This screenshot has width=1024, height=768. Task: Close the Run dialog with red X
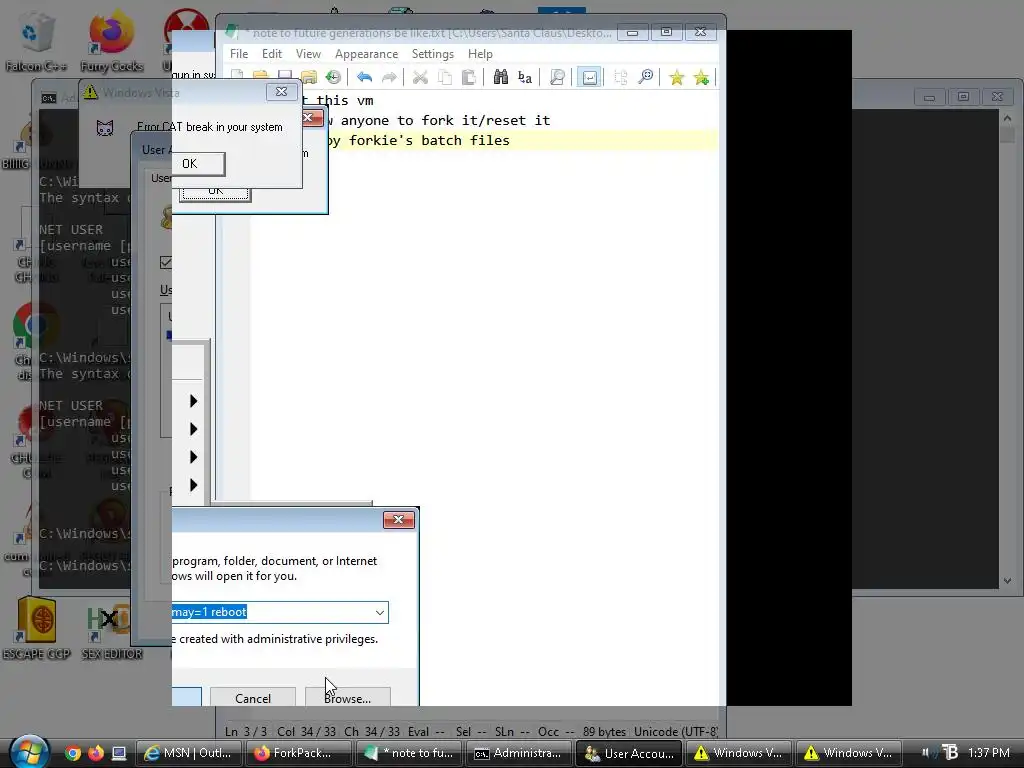tap(398, 519)
